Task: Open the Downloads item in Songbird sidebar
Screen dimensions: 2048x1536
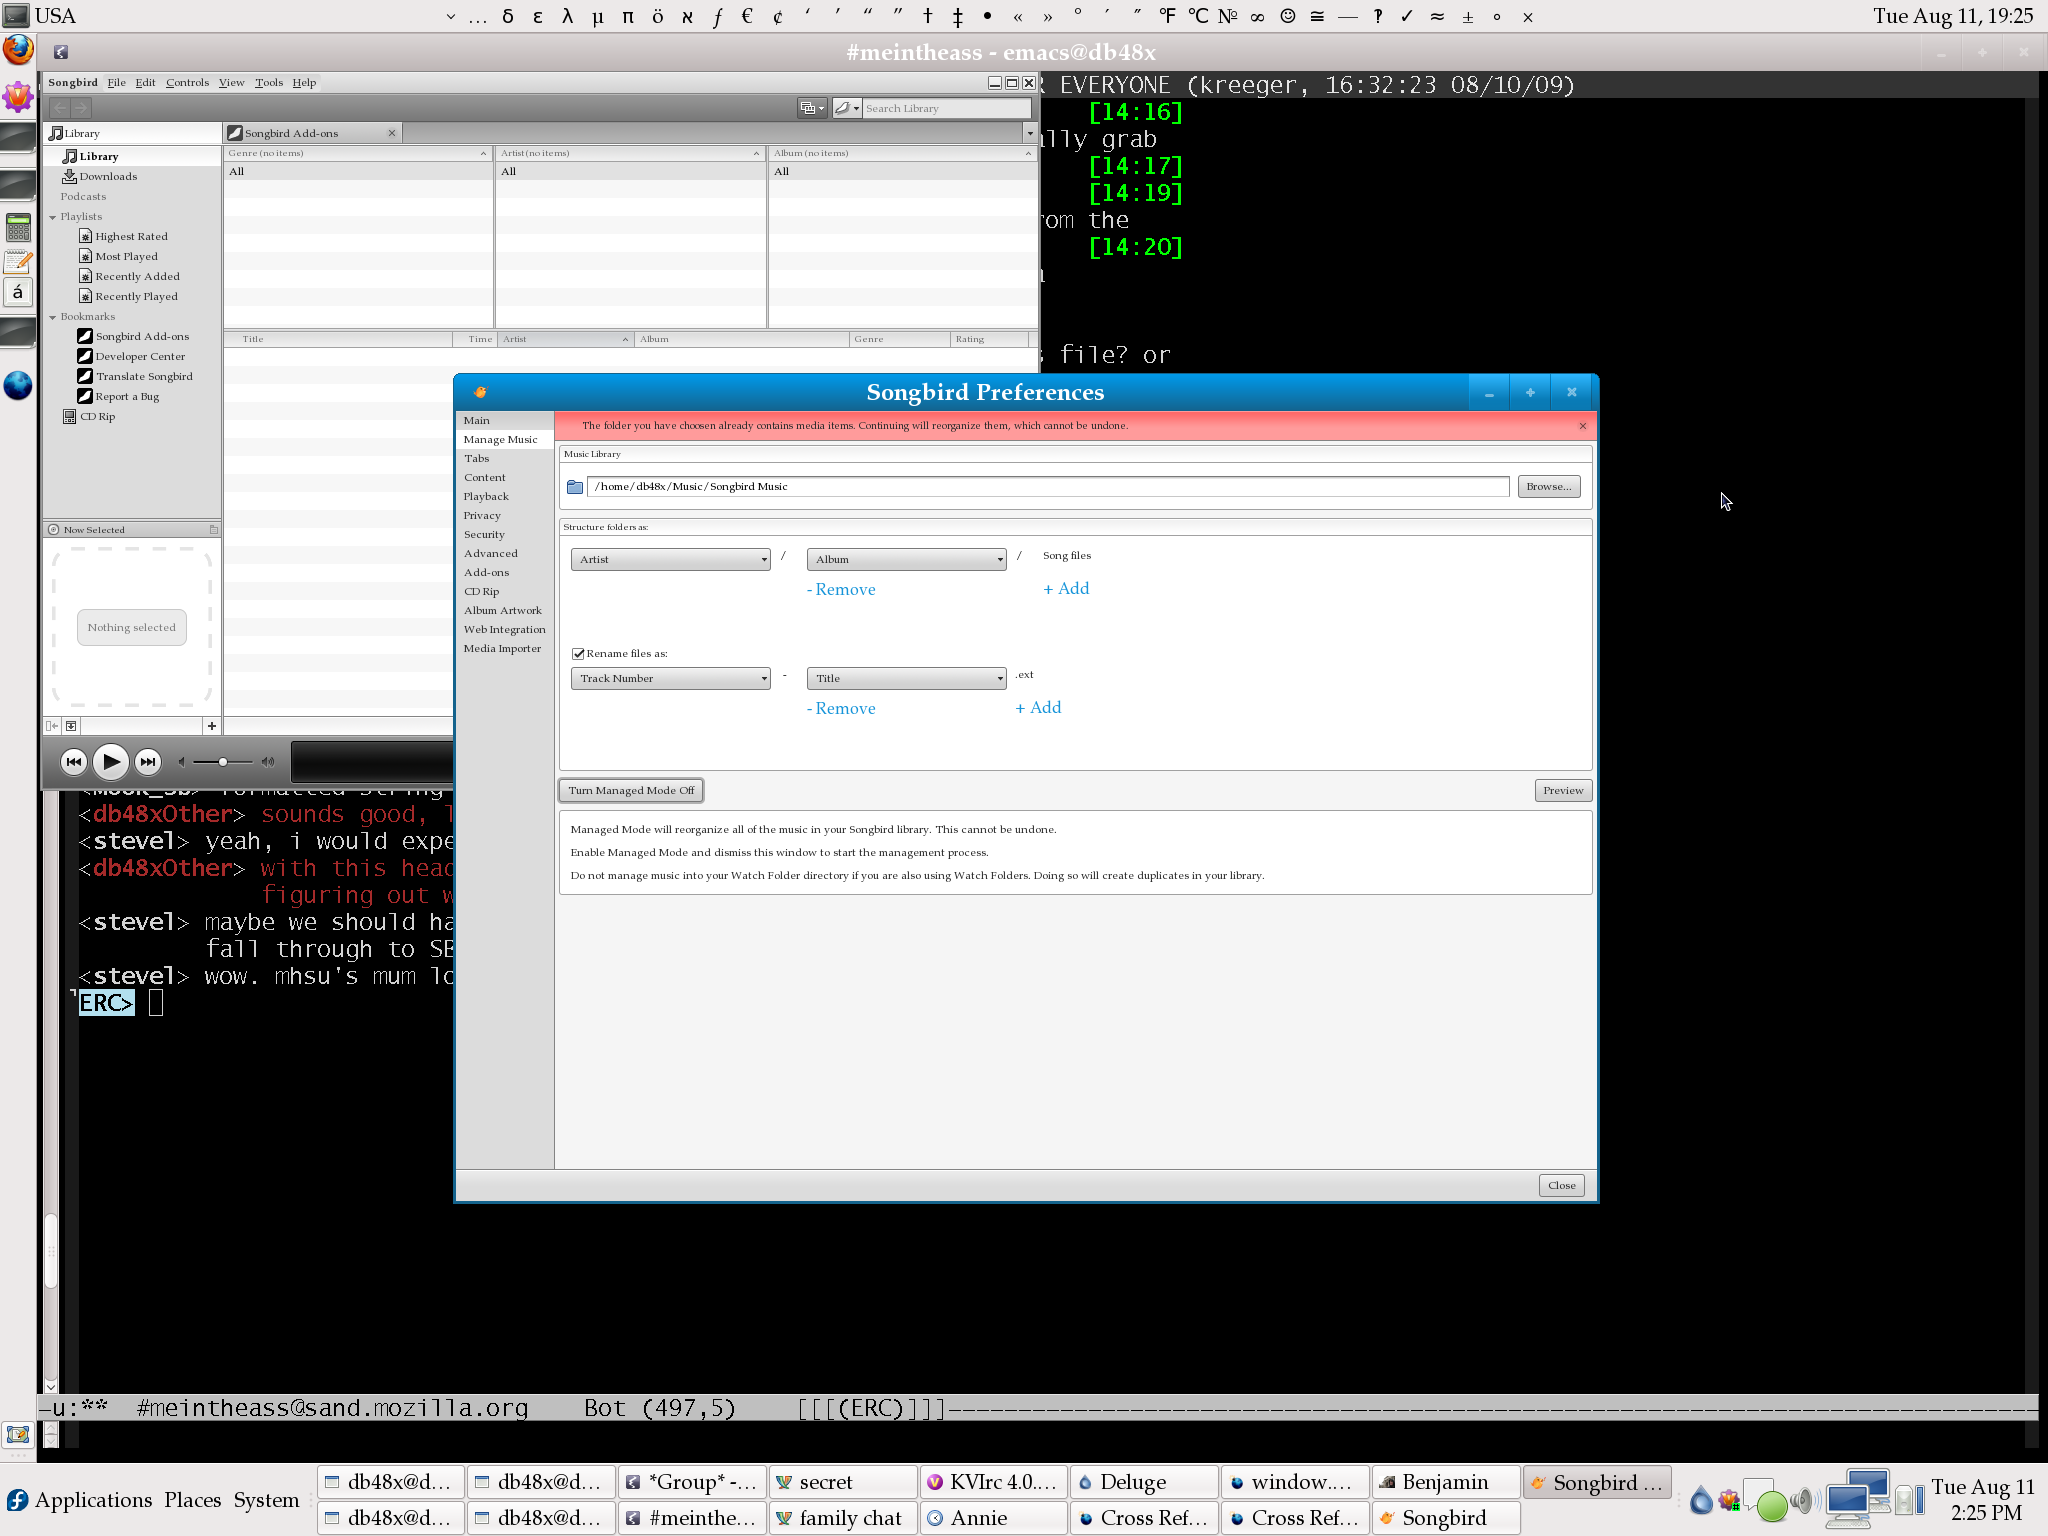Action: (99, 176)
